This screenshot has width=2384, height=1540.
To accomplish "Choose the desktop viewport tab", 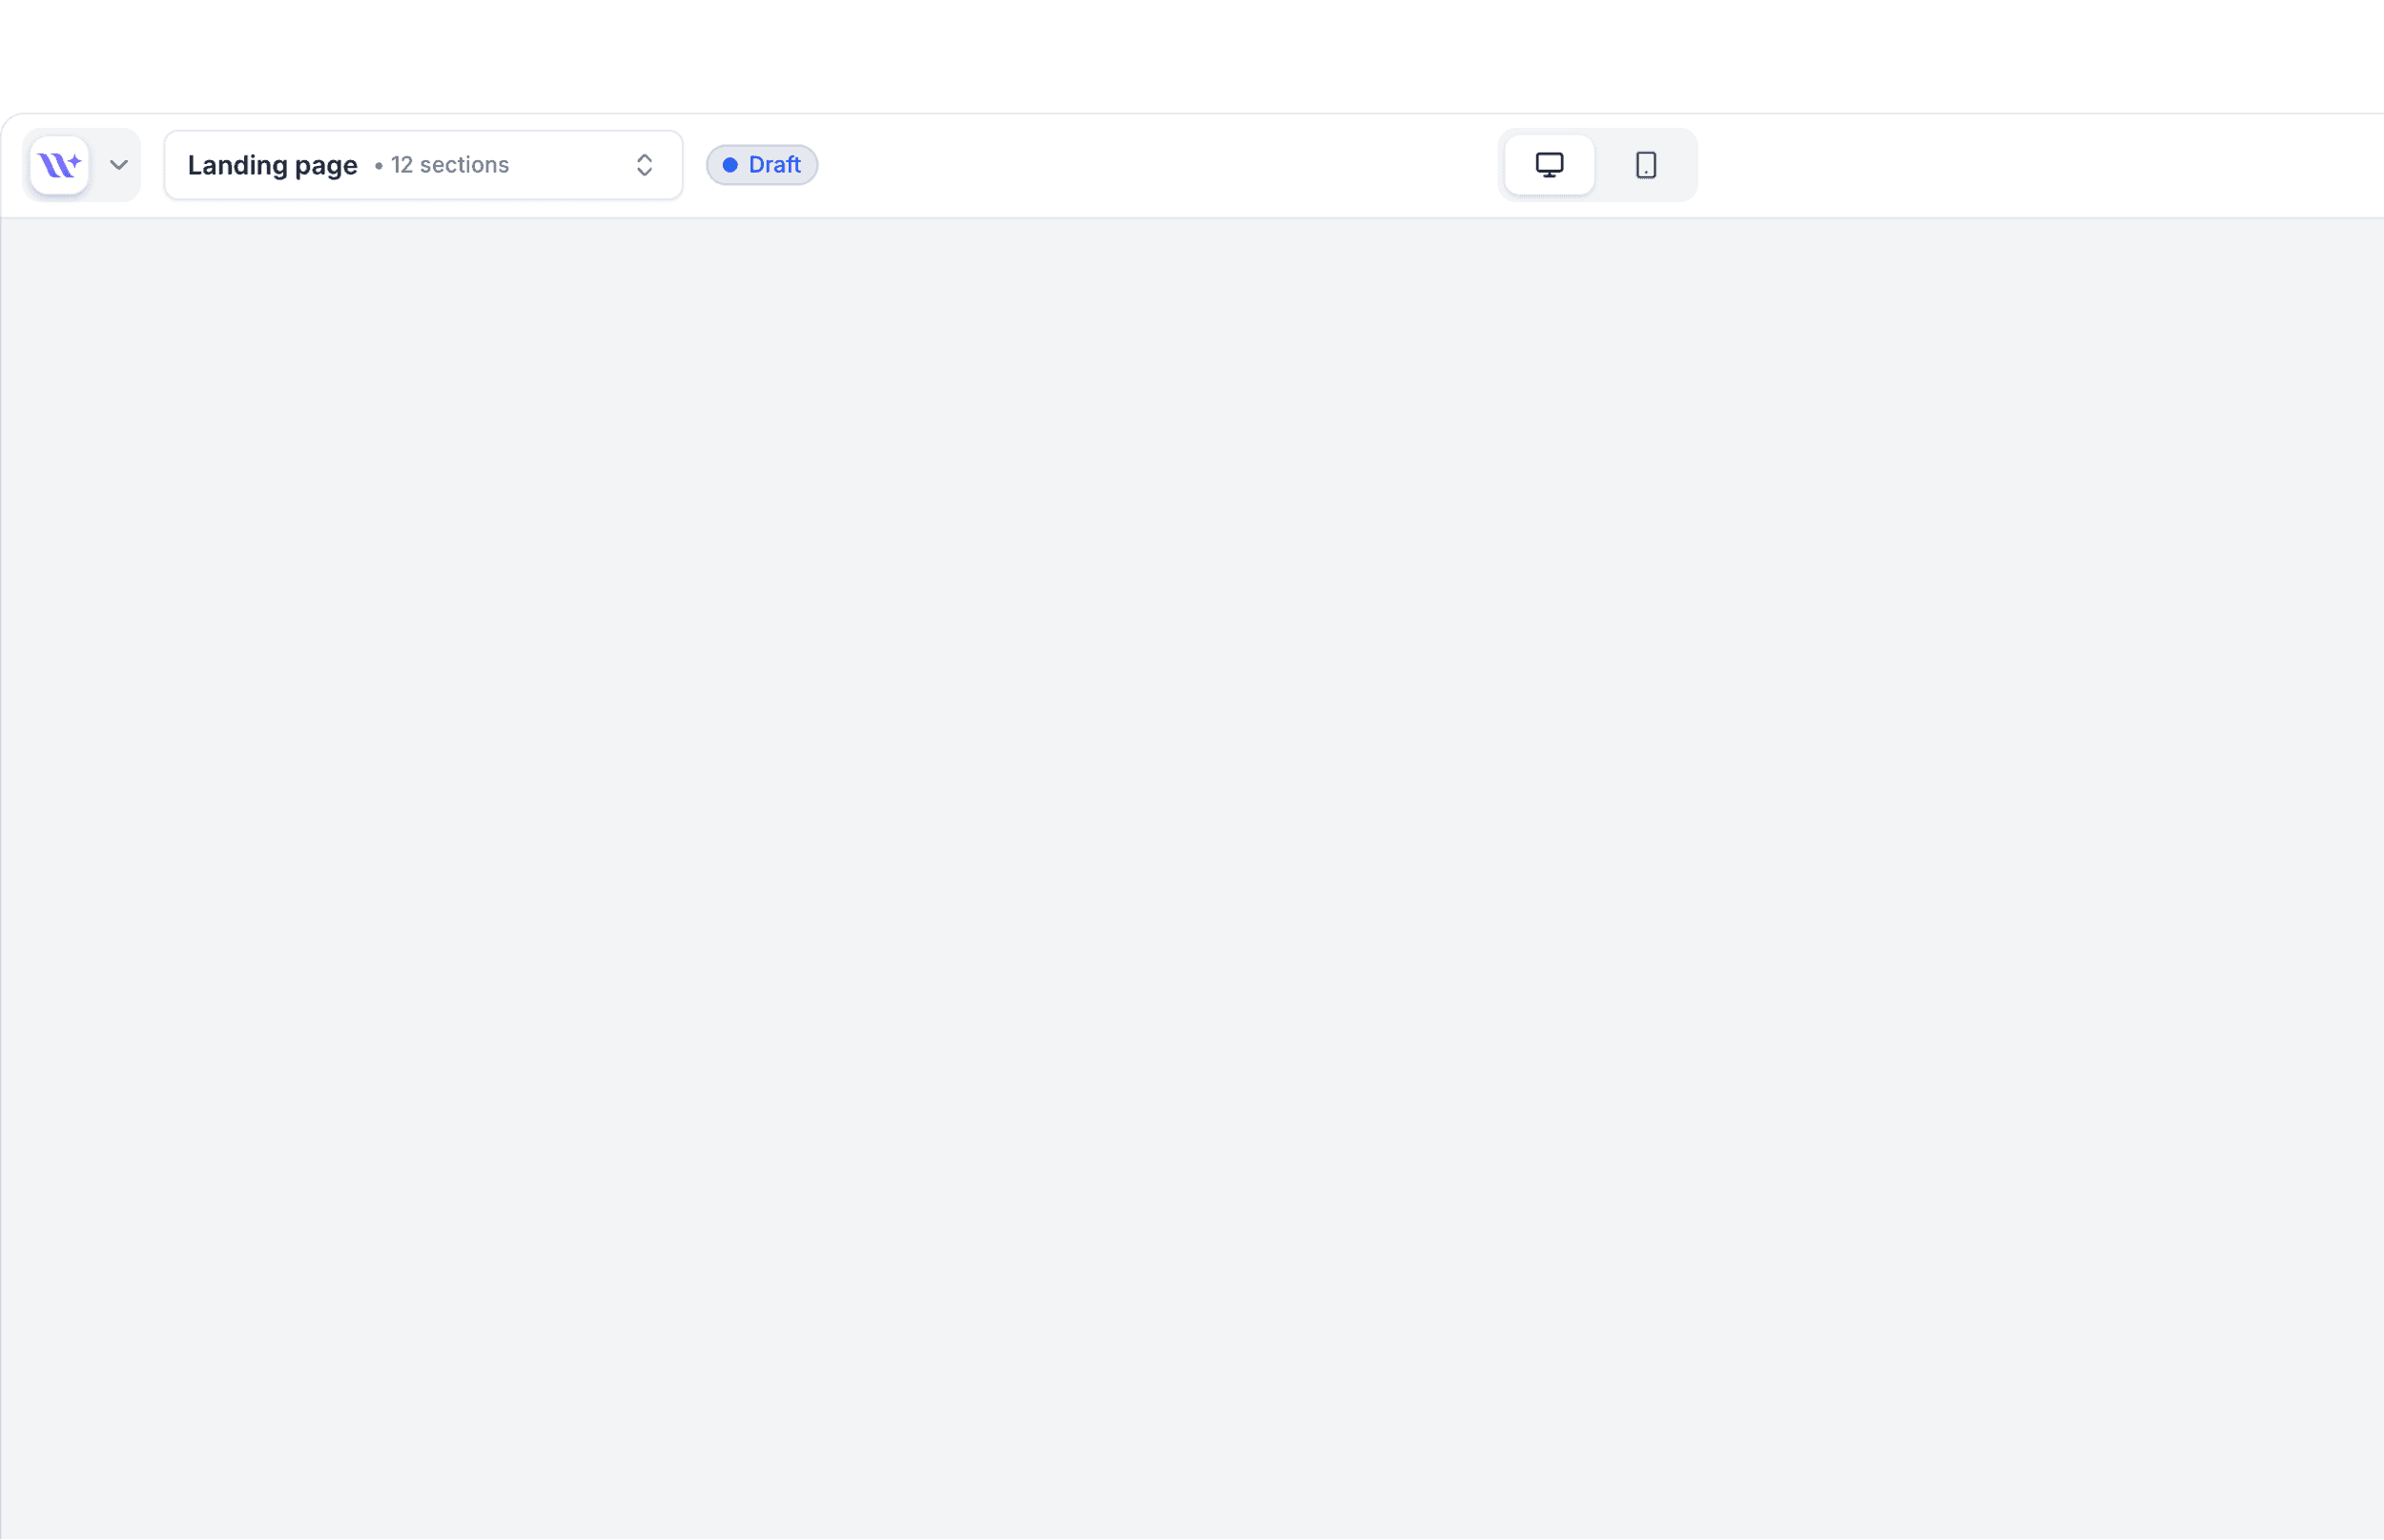I will 1549,165.
